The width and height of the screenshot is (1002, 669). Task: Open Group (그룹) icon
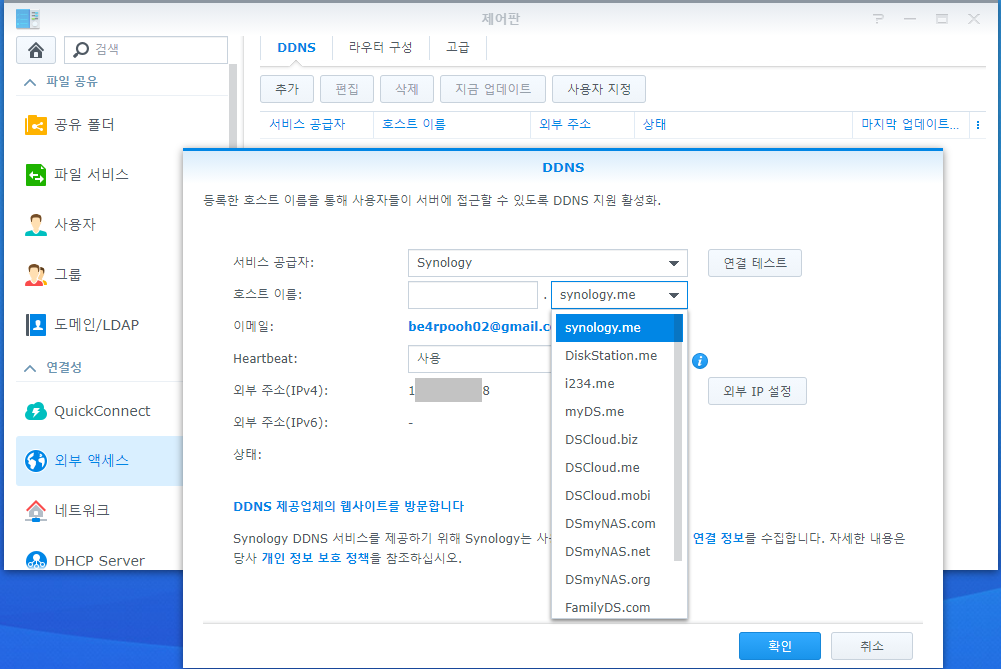tap(36, 275)
